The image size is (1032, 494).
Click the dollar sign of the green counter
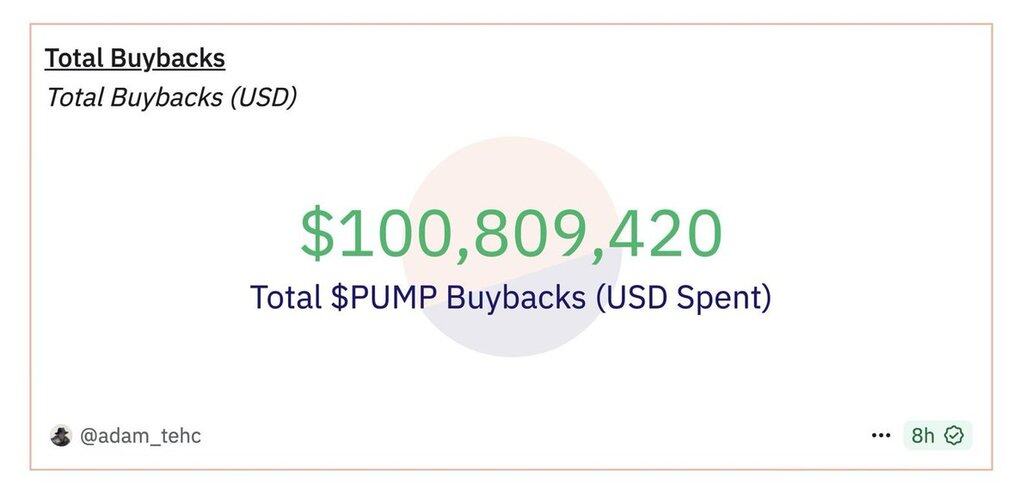tap(317, 233)
